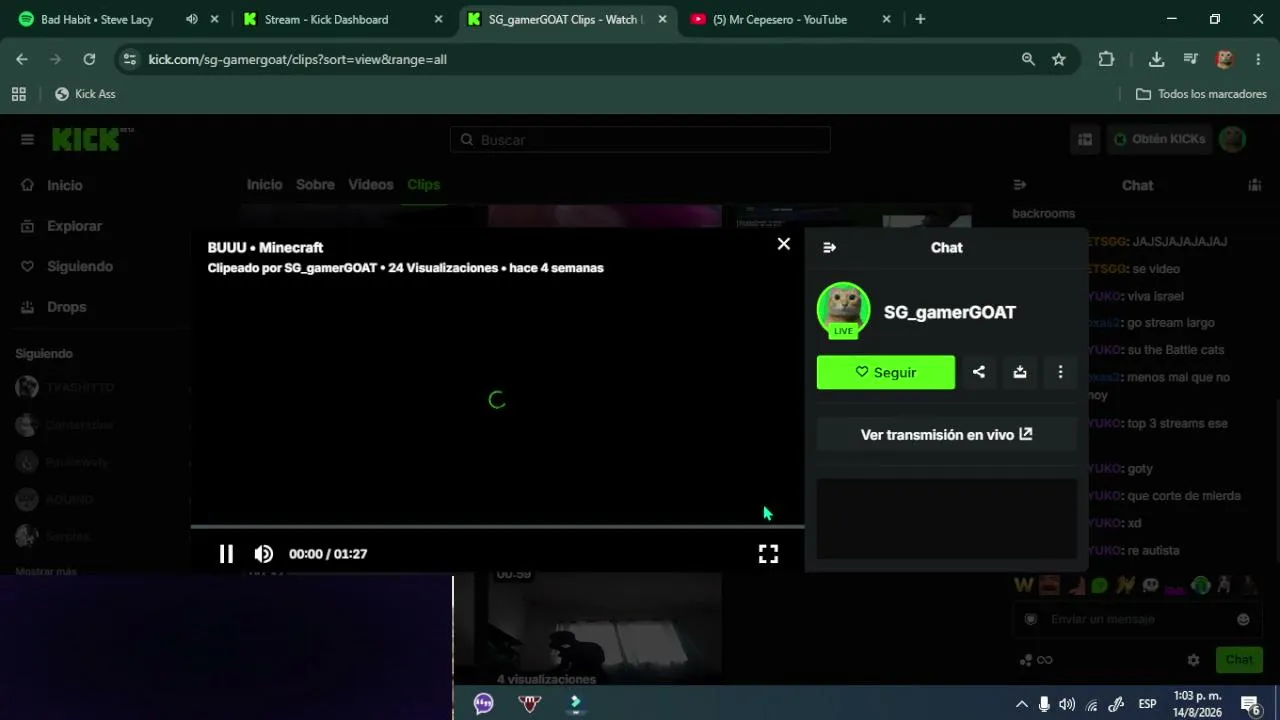Open the SG_gamerGOAT channel name link
The image size is (1280, 720).
click(950, 312)
